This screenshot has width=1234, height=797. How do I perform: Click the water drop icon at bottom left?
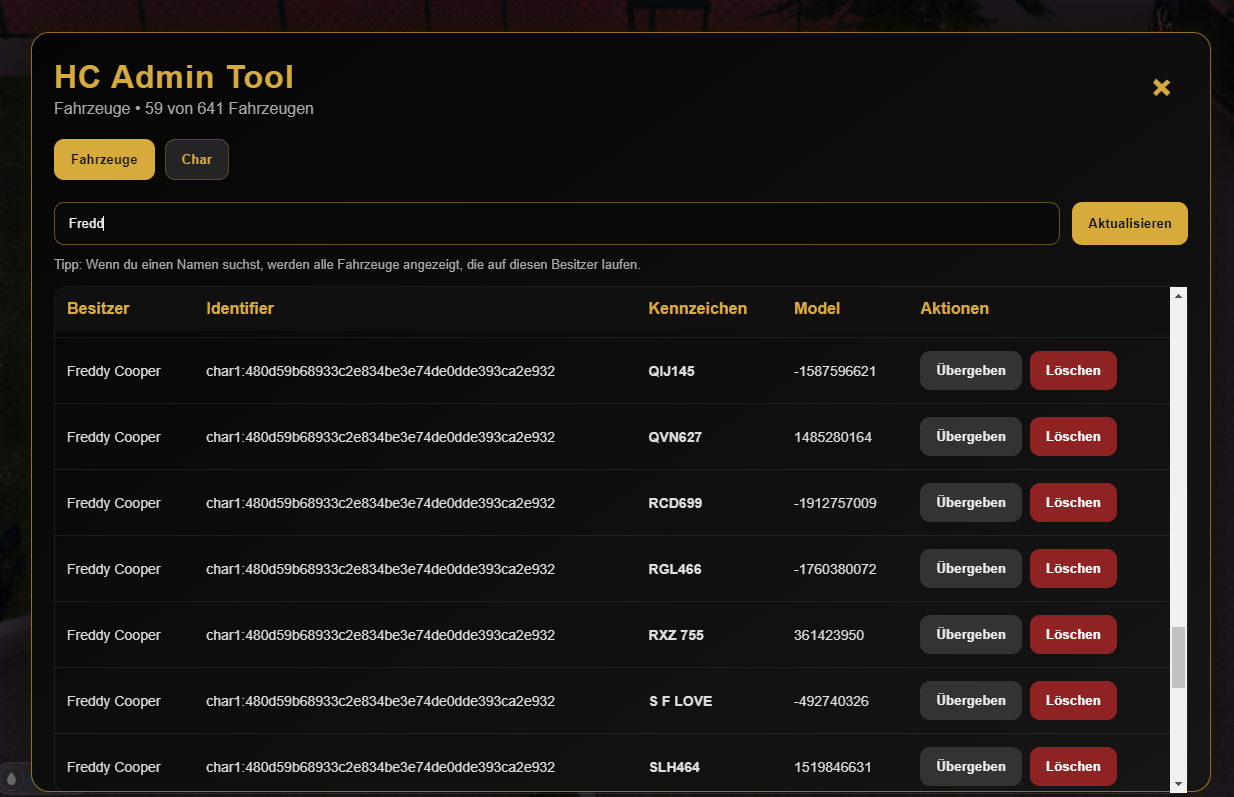(x=12, y=778)
